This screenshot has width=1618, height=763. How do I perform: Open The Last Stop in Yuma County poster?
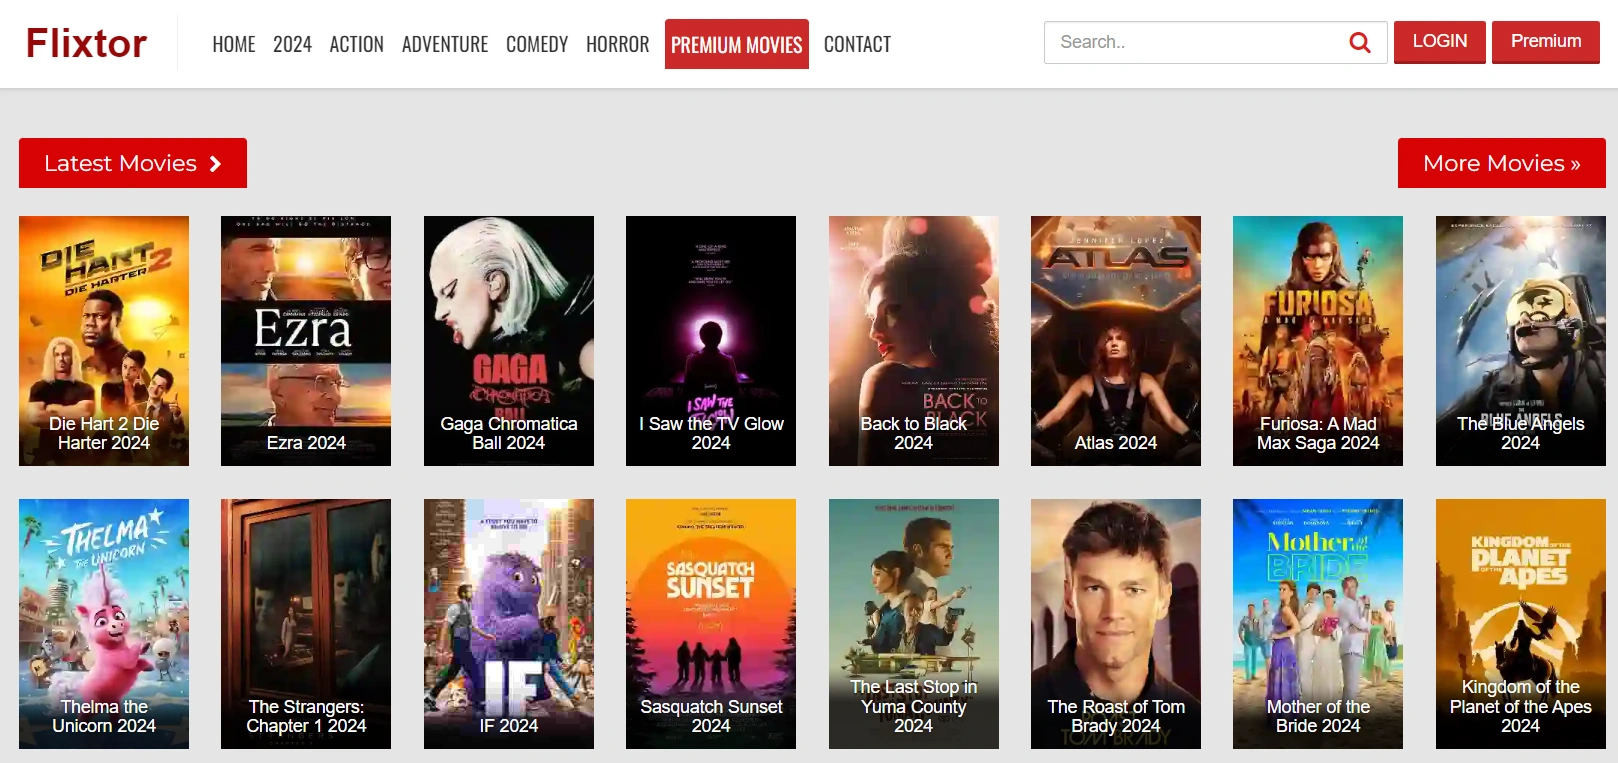click(x=914, y=624)
